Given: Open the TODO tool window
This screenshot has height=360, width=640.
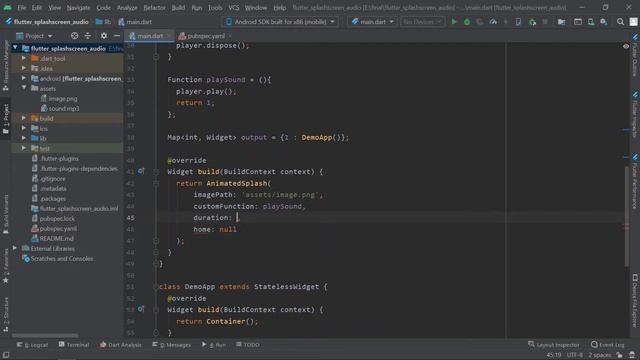Looking at the screenshot, I should pyautogui.click(x=248, y=345).
